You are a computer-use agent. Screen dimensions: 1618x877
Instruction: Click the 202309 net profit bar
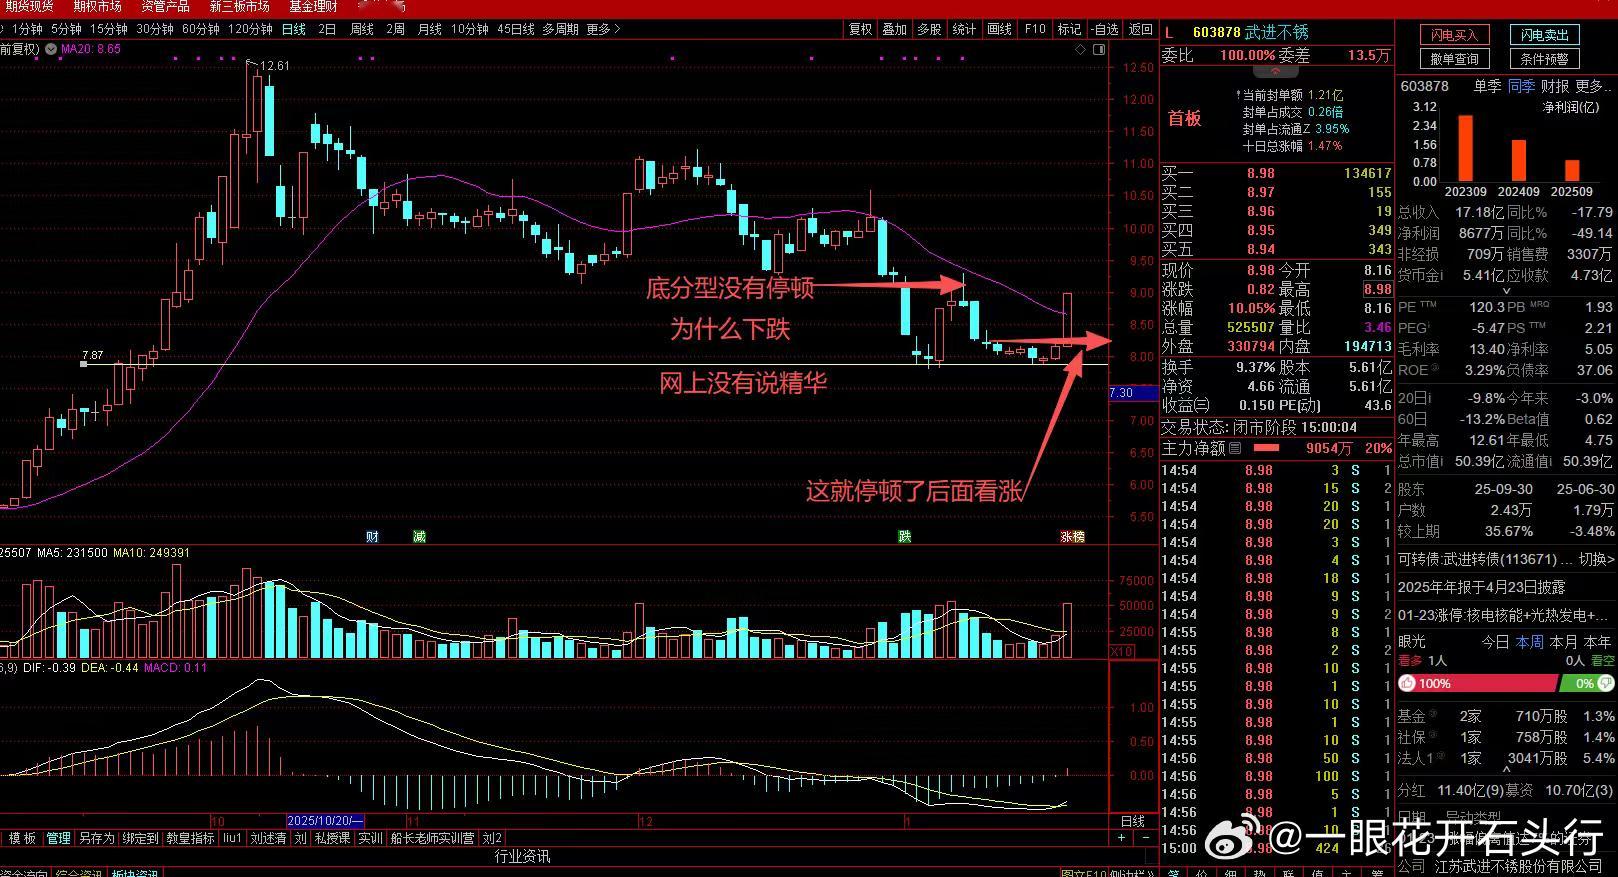pyautogui.click(x=1466, y=148)
